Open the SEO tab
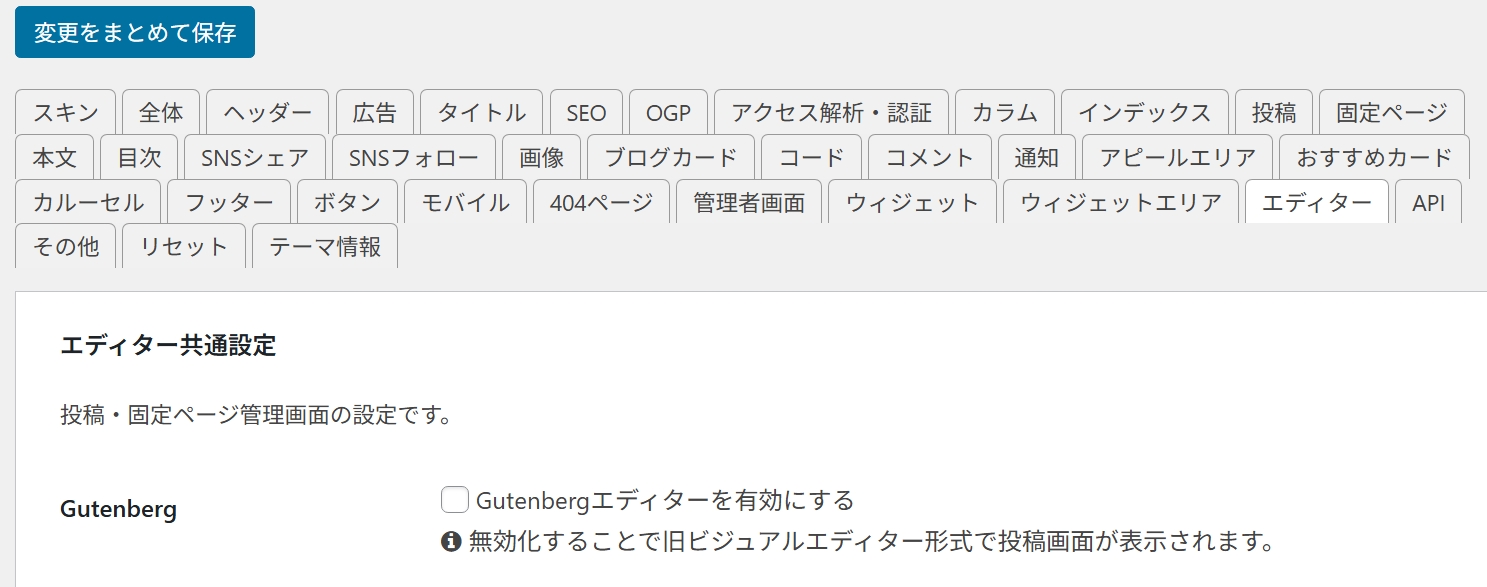The image size is (1487, 587). click(x=586, y=112)
